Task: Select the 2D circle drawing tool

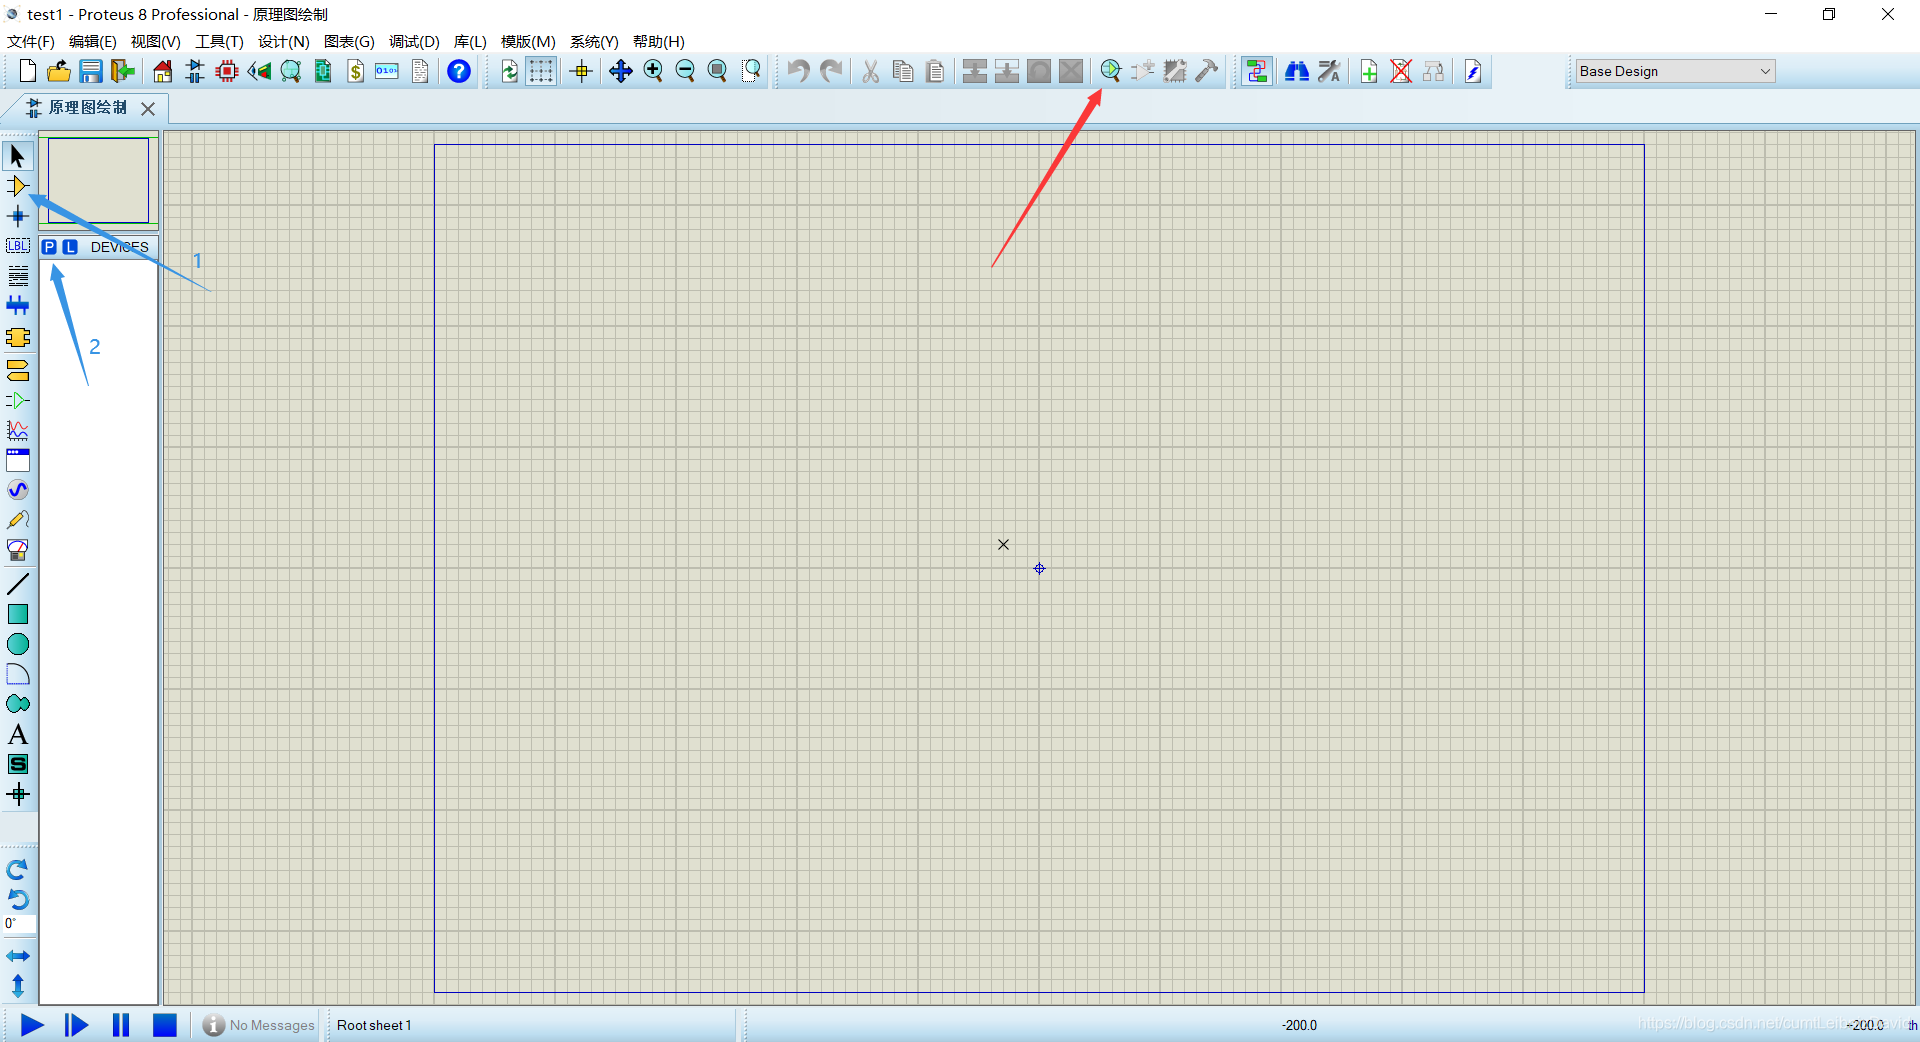Action: click(x=18, y=644)
